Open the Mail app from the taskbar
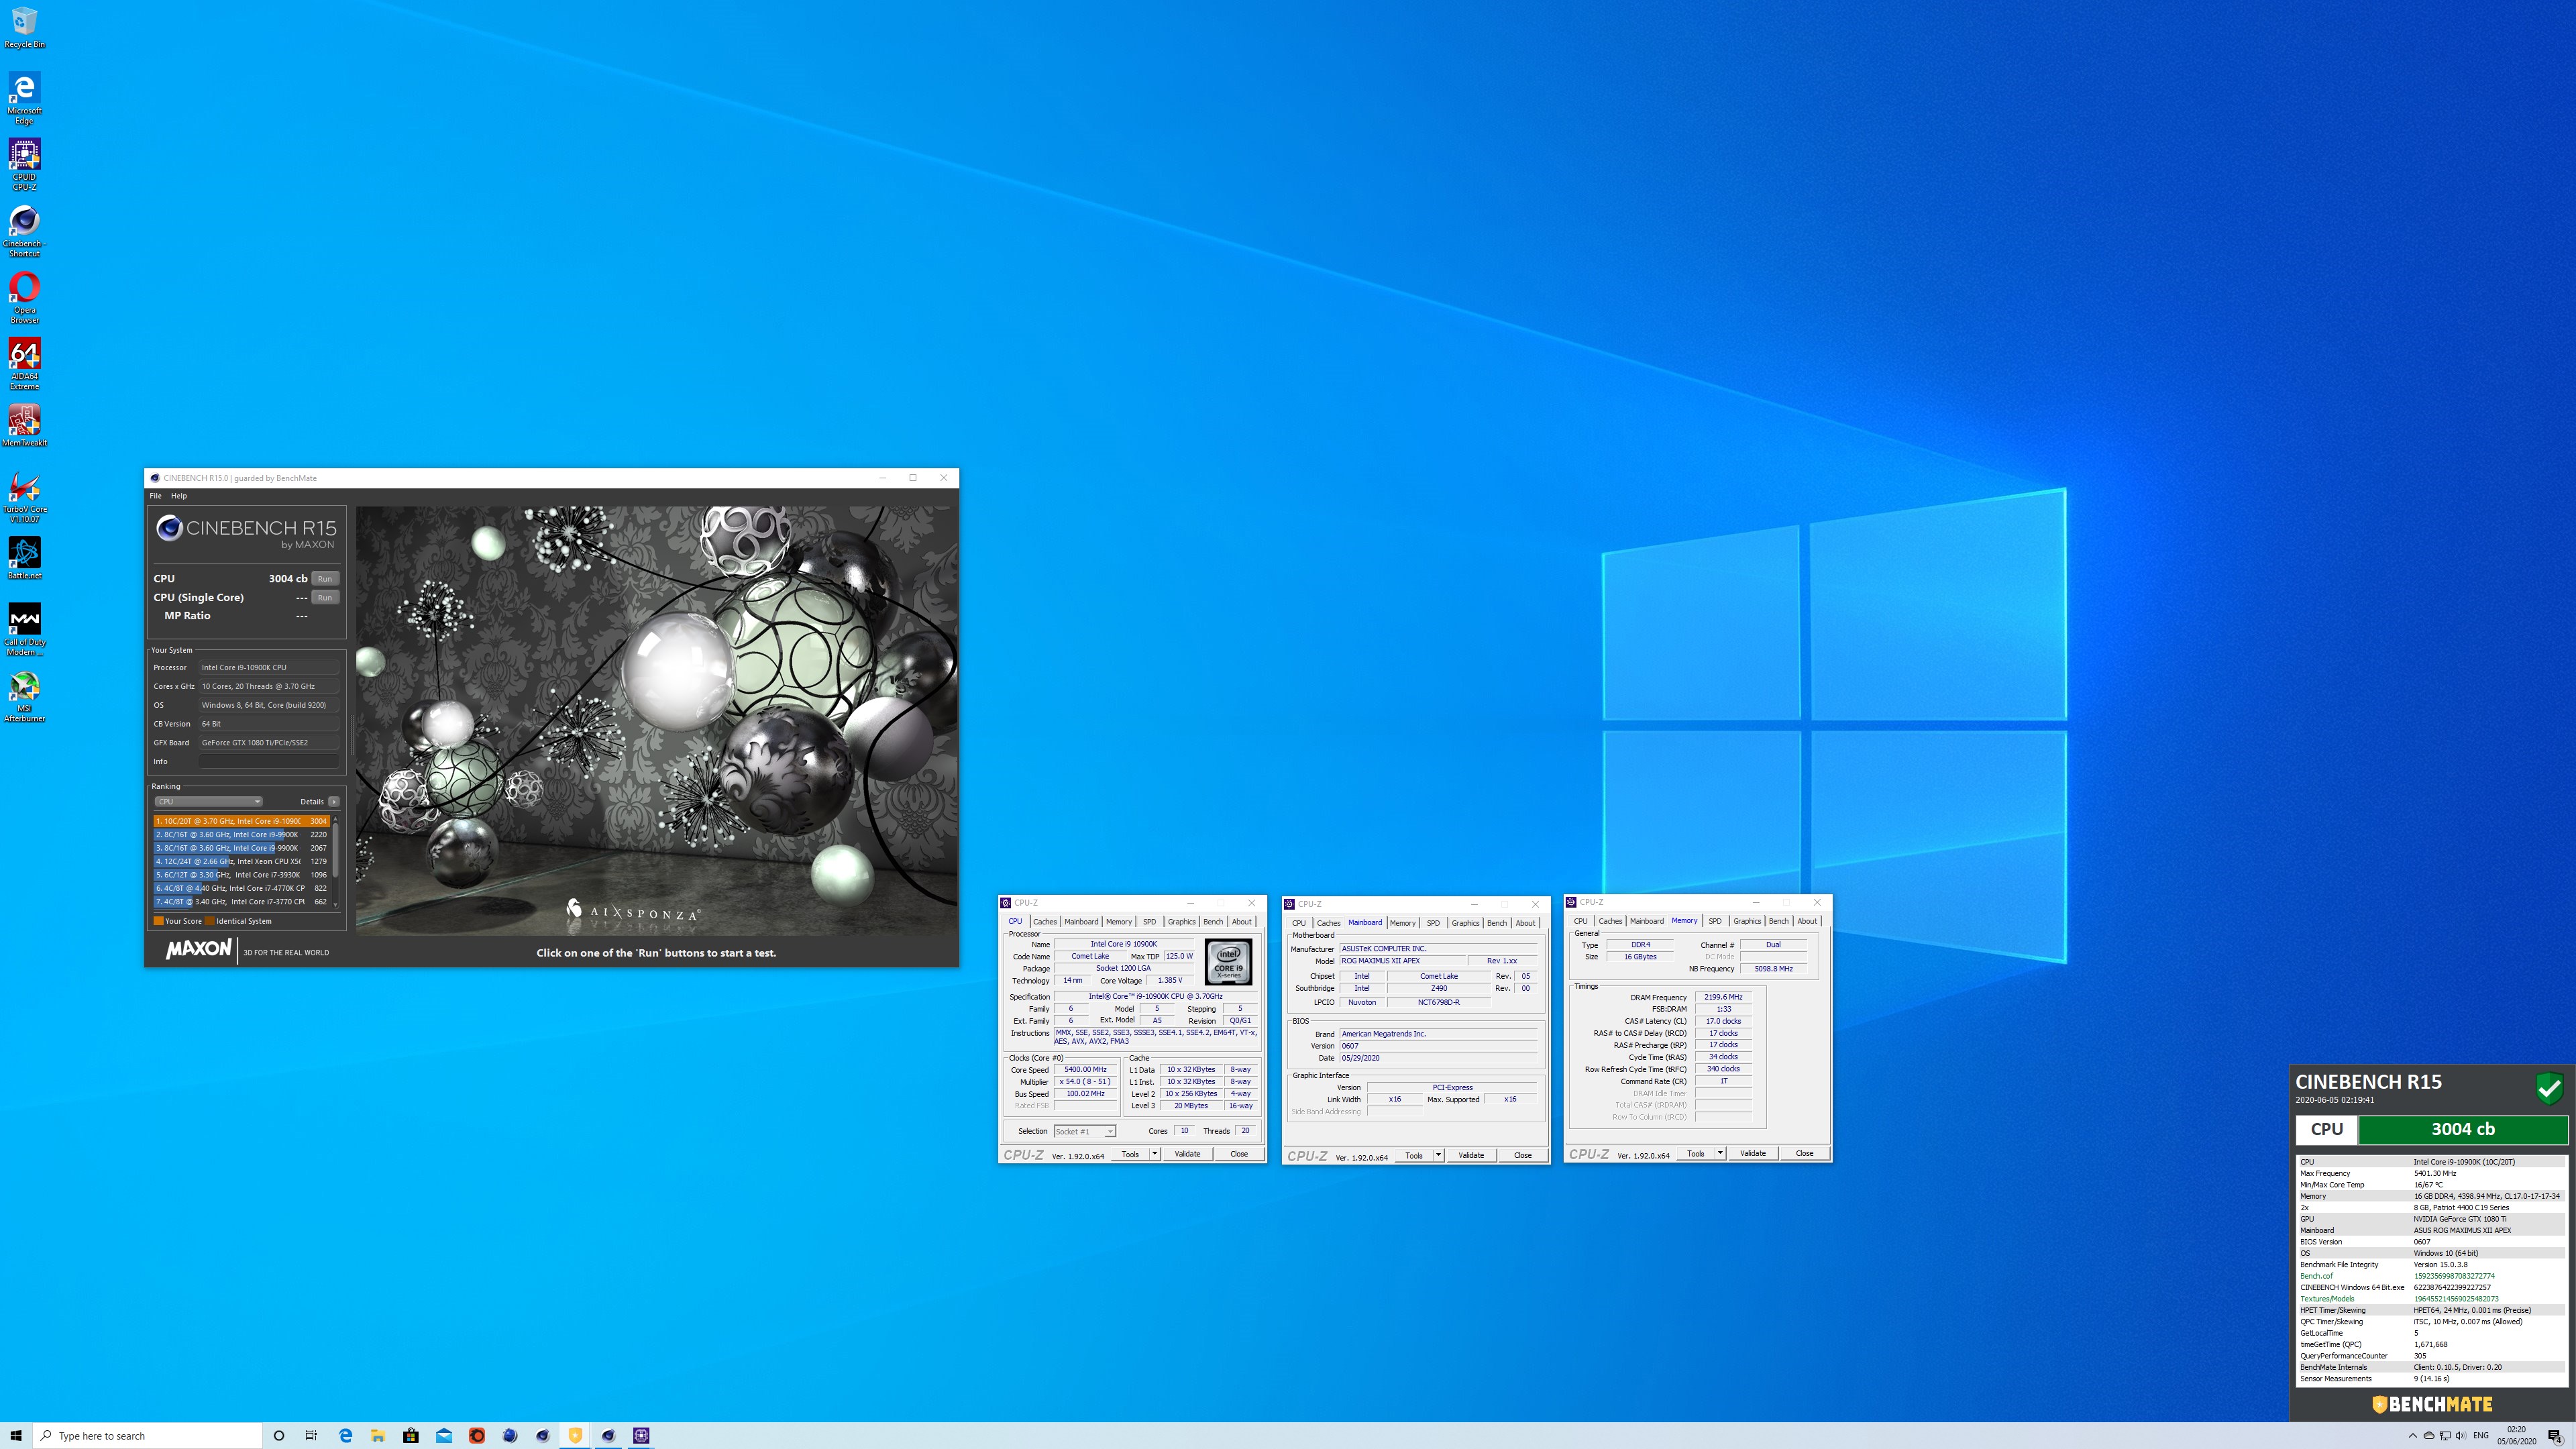 444,1436
